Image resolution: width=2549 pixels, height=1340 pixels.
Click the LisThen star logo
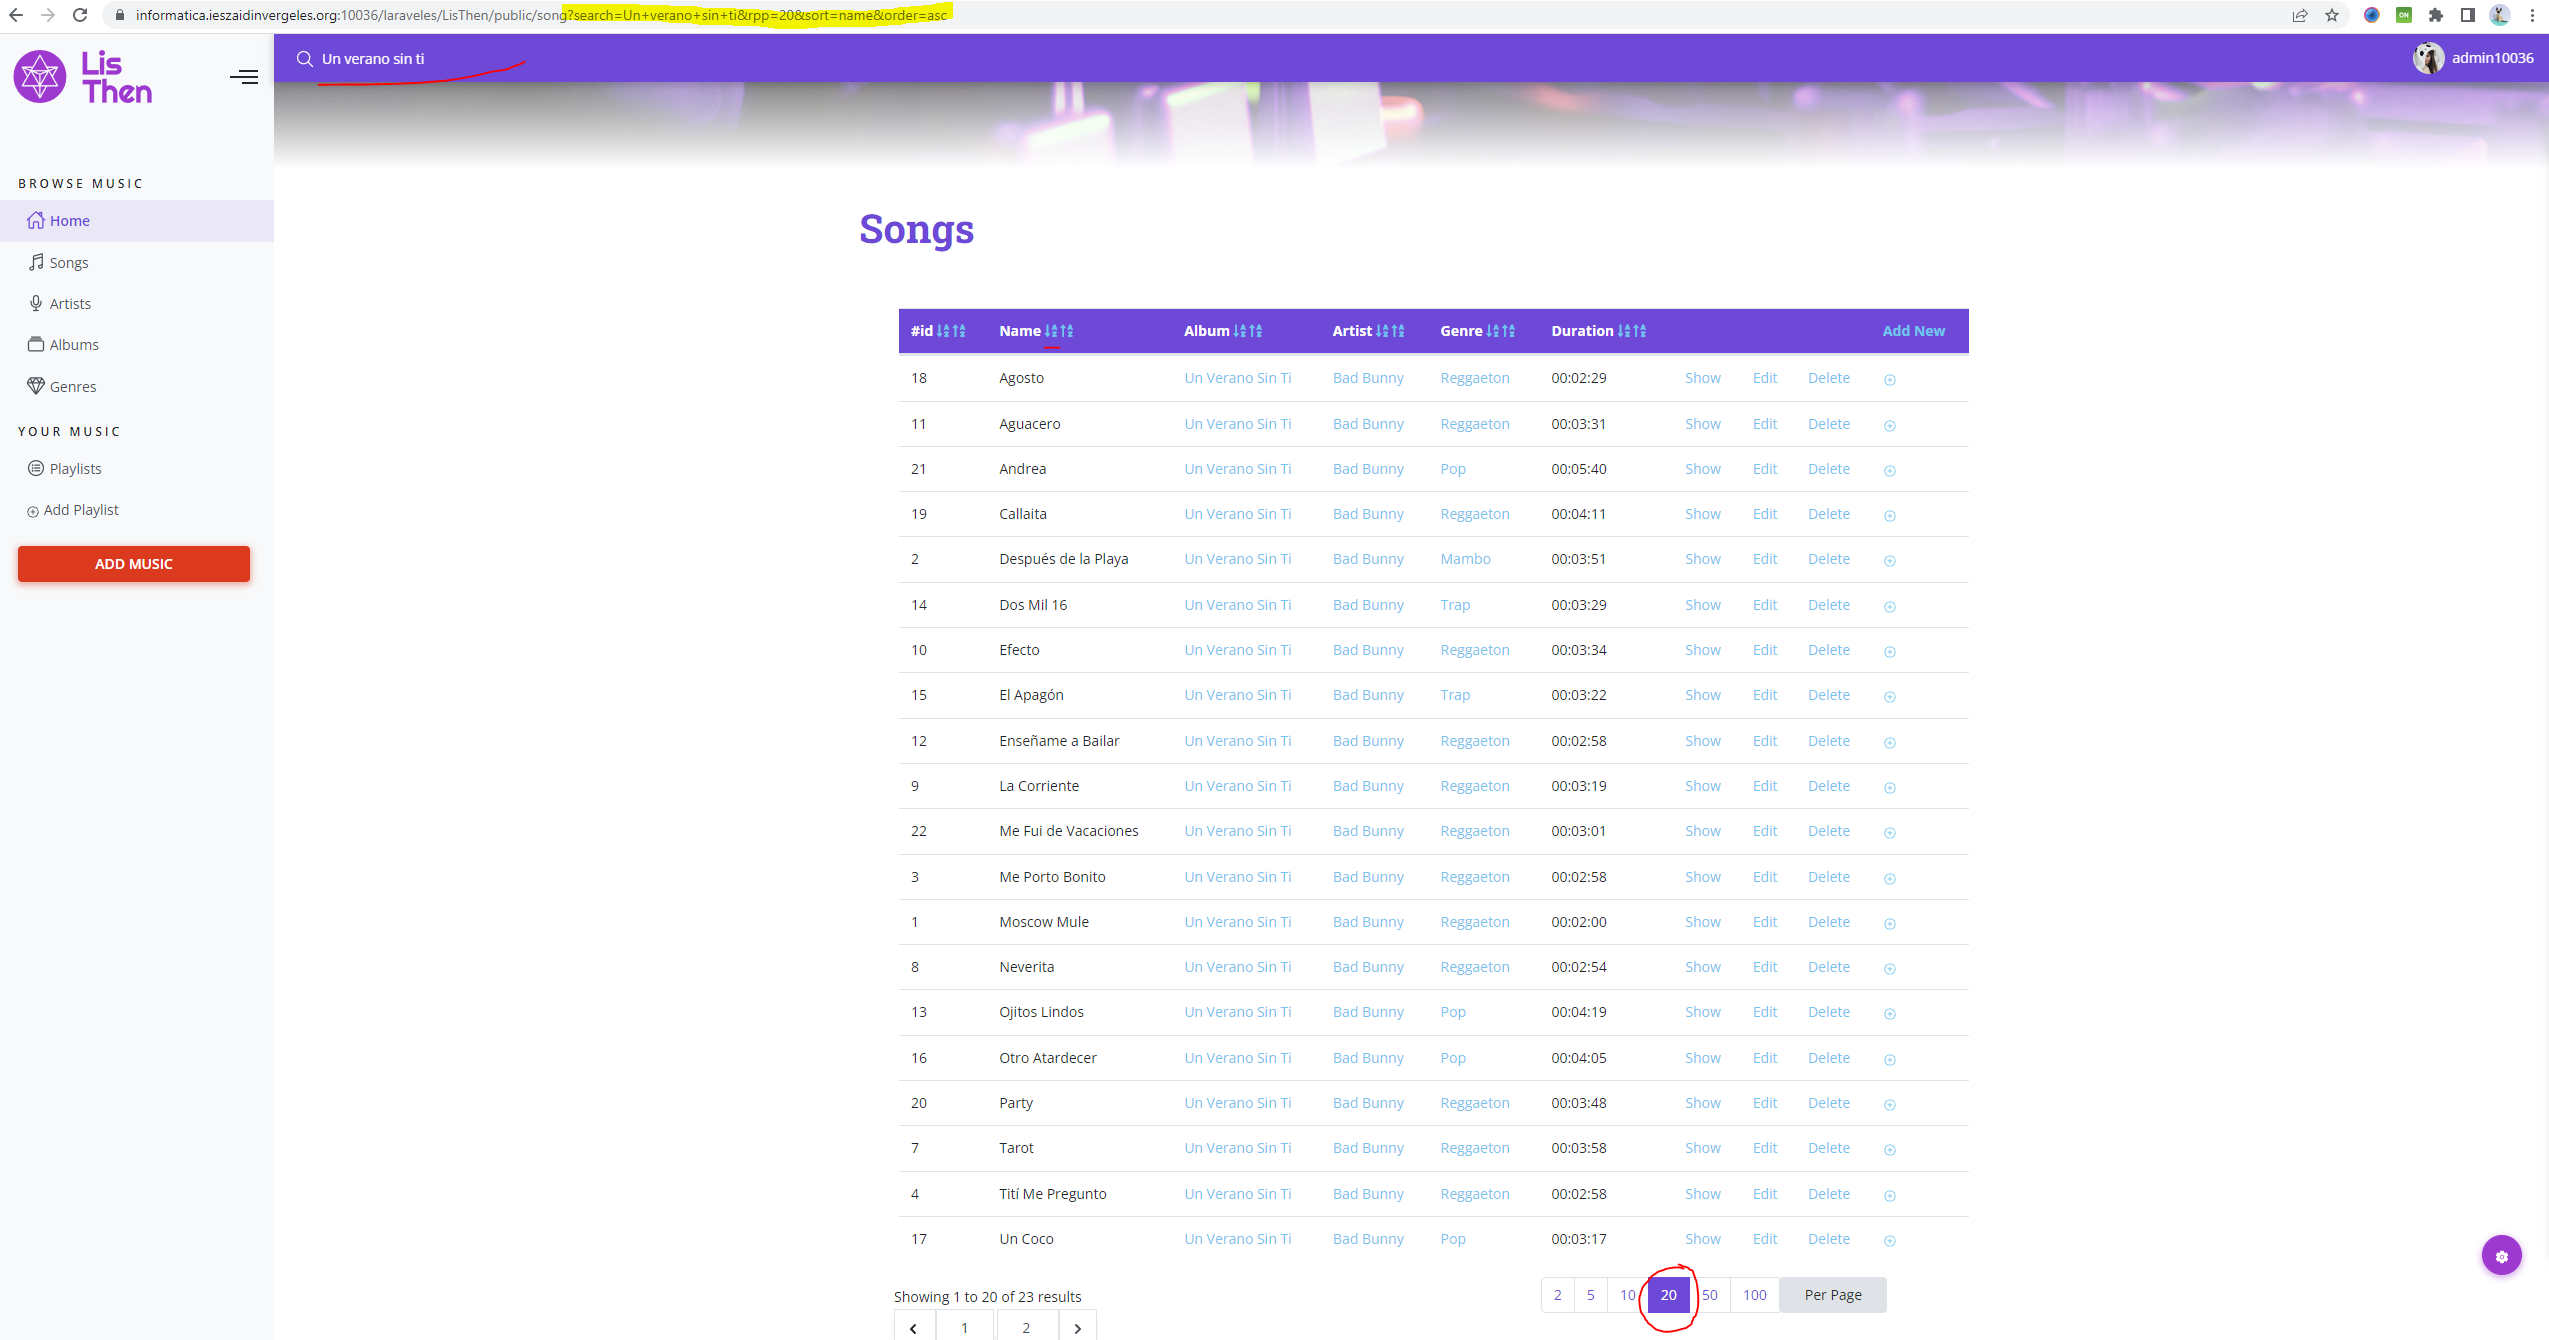pos(40,77)
